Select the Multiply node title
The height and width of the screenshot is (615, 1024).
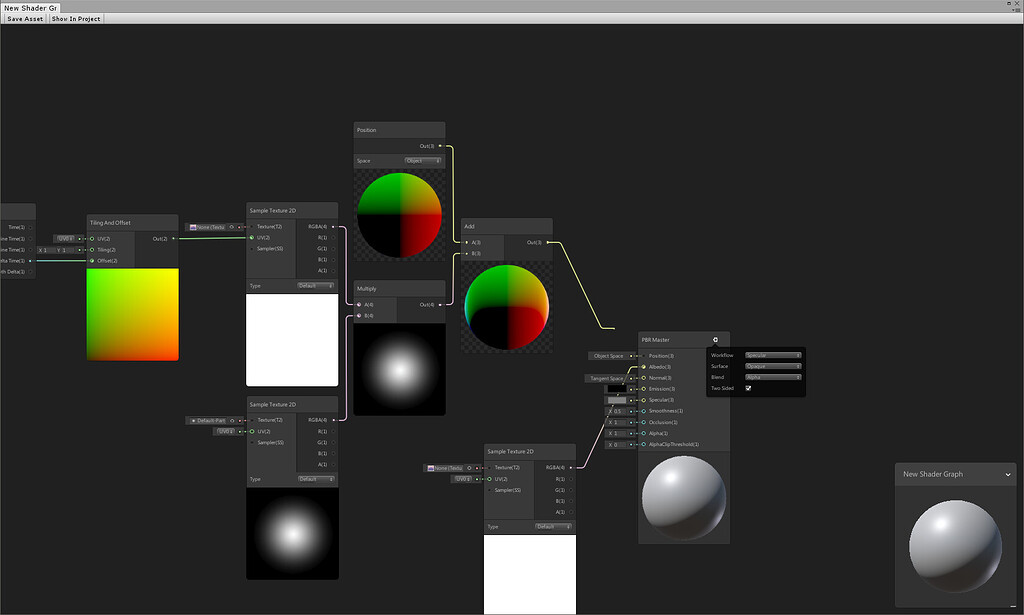tap(366, 289)
